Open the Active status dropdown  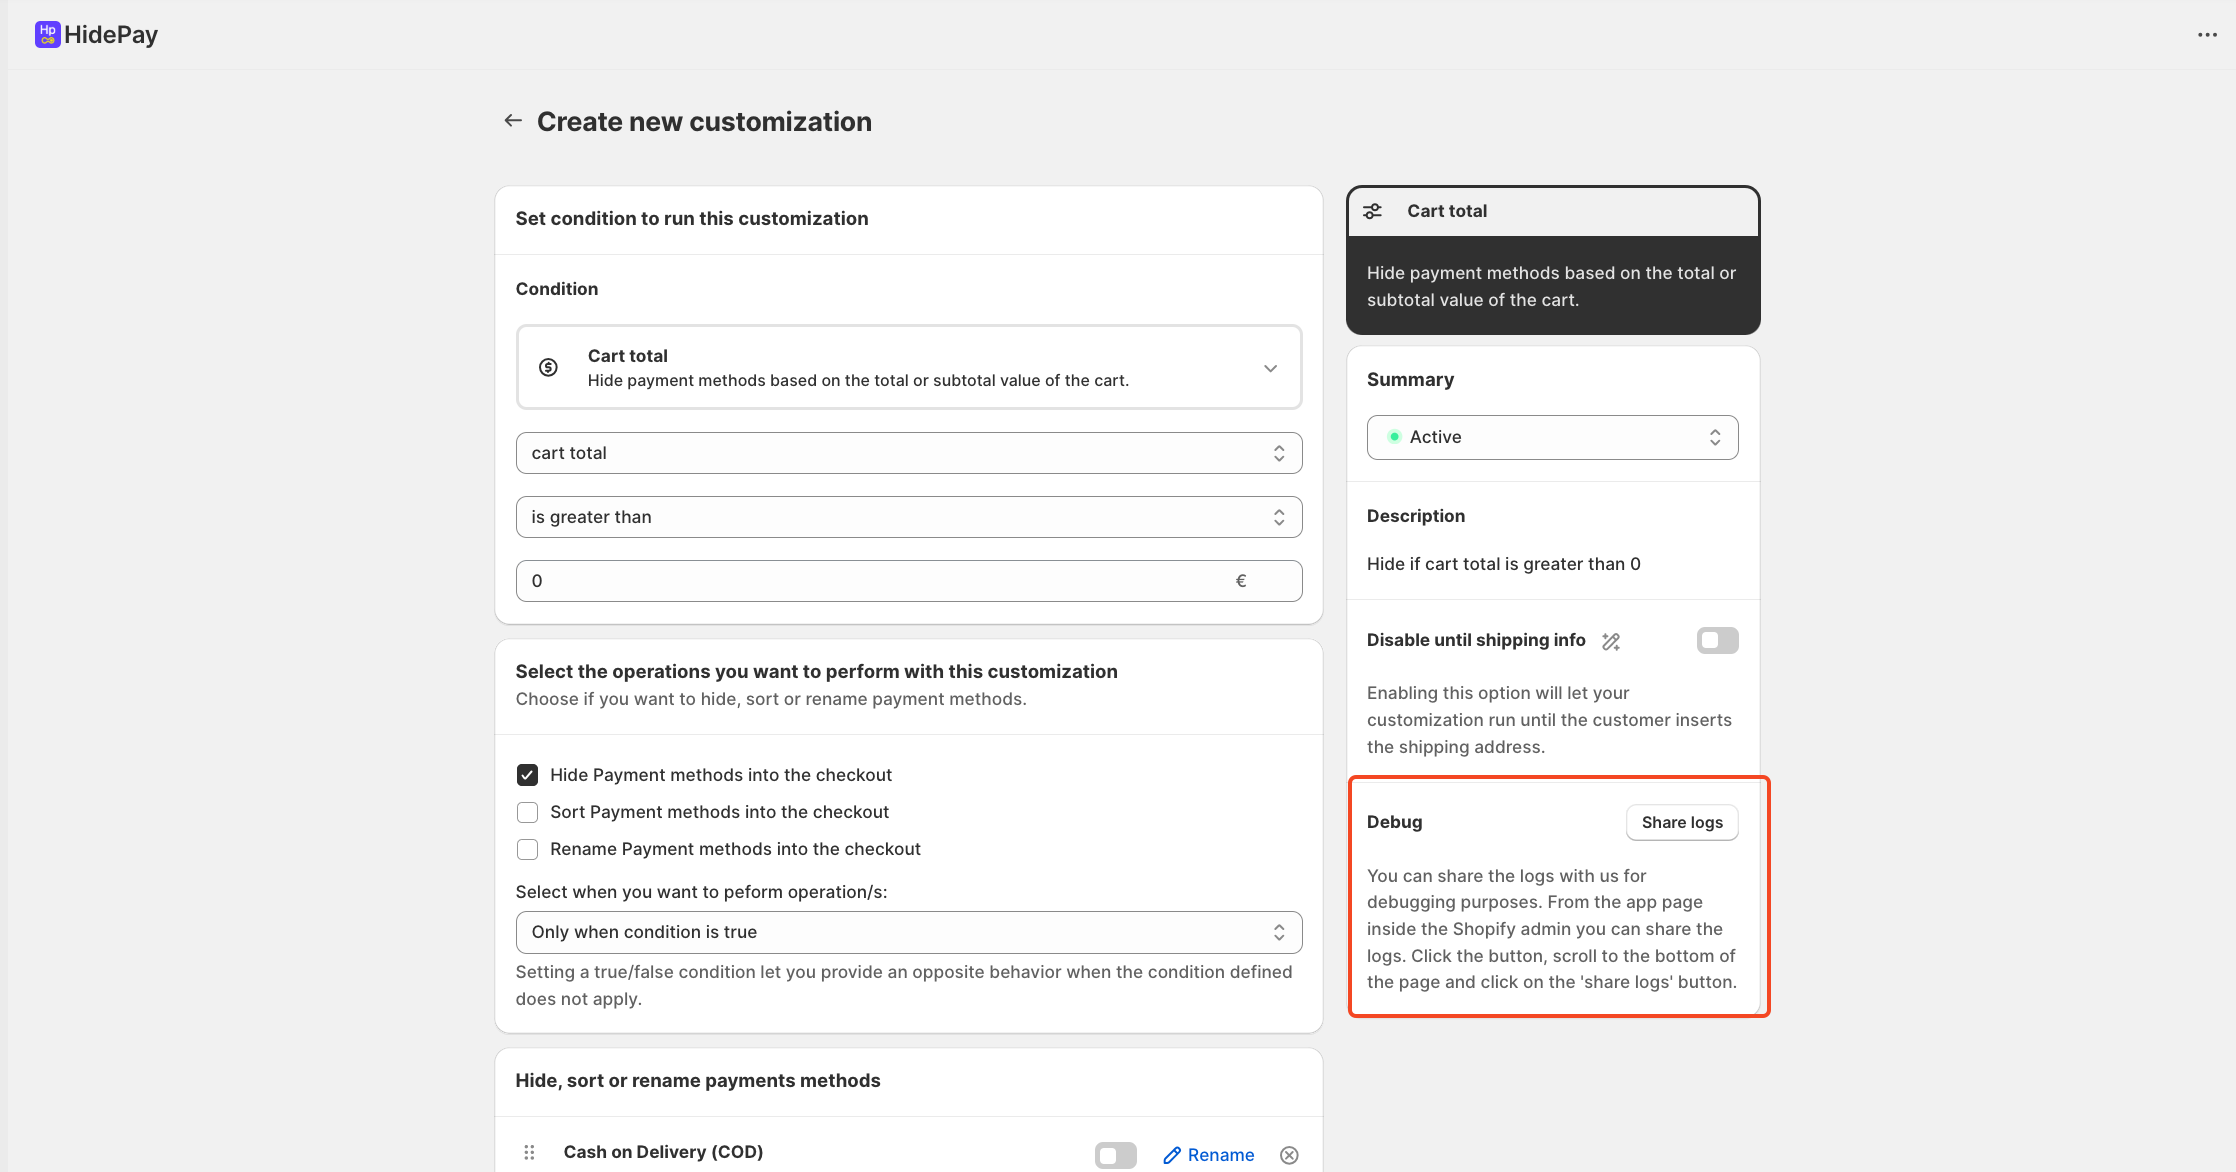1552,437
